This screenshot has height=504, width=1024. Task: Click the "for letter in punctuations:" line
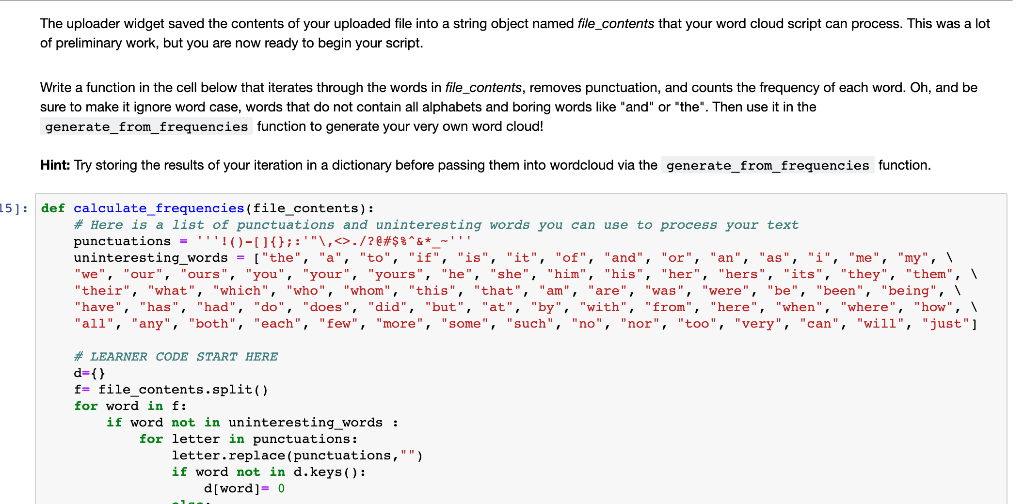click(248, 439)
